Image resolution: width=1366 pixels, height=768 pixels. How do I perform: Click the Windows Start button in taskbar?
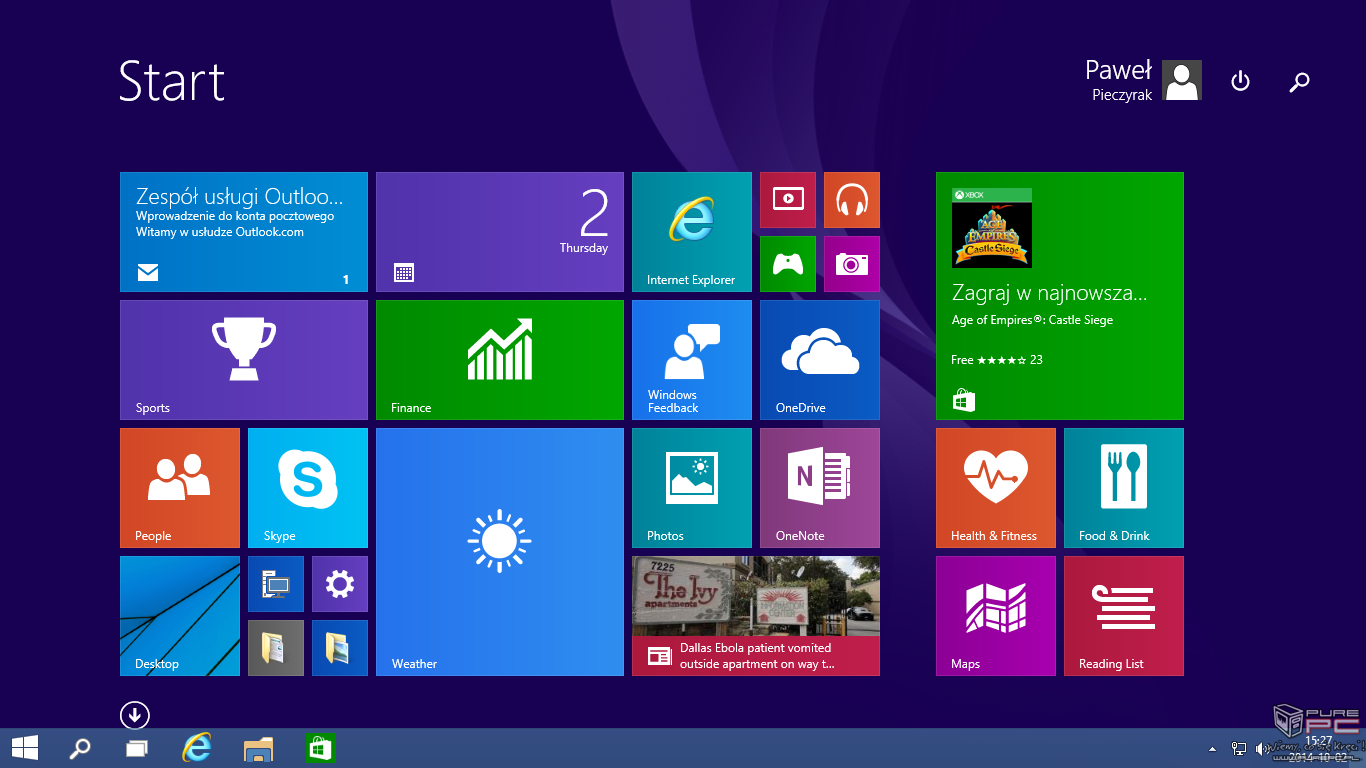[x=25, y=747]
